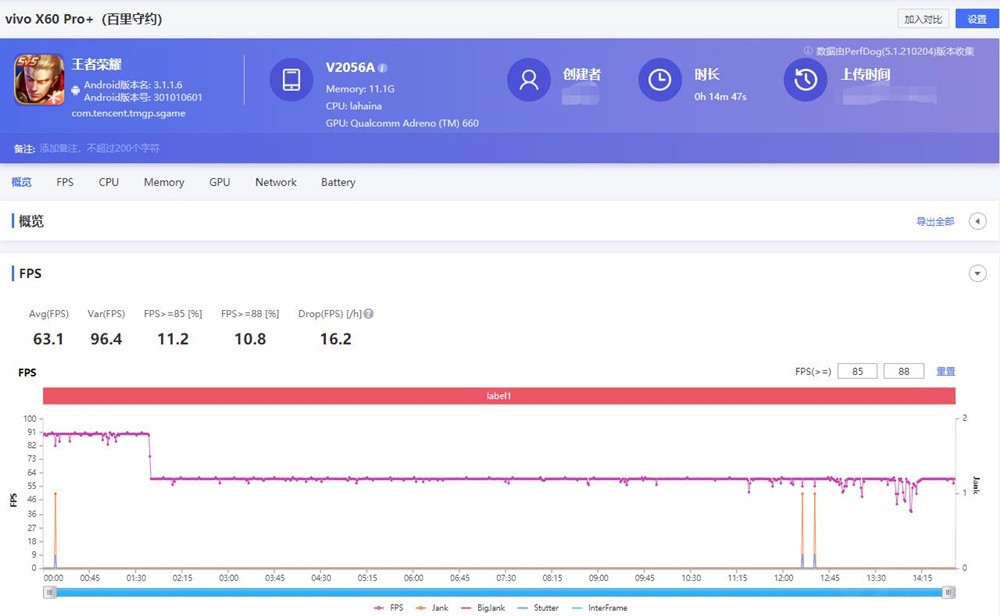The width and height of the screenshot is (1000, 616).
Task: Click the FPS>=85 value 11.2
Action: pos(173,339)
